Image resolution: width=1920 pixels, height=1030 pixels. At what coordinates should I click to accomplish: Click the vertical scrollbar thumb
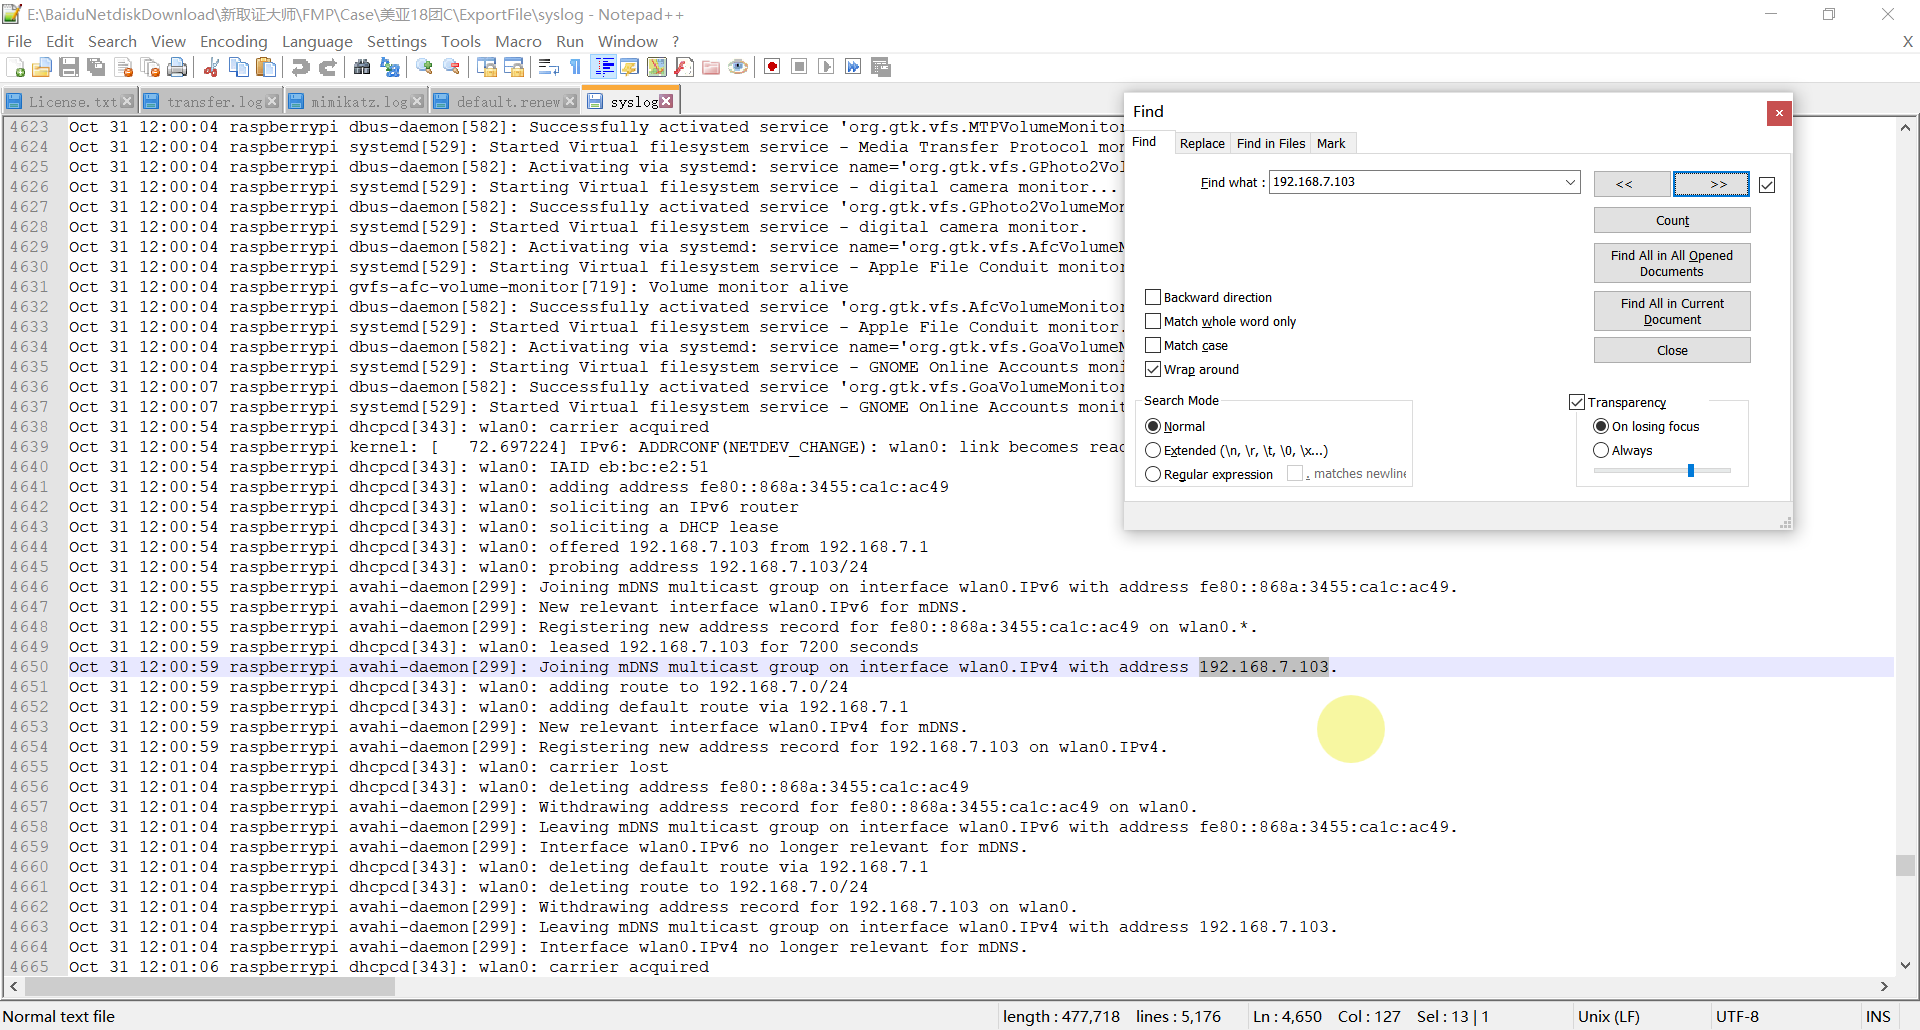coord(1905,865)
